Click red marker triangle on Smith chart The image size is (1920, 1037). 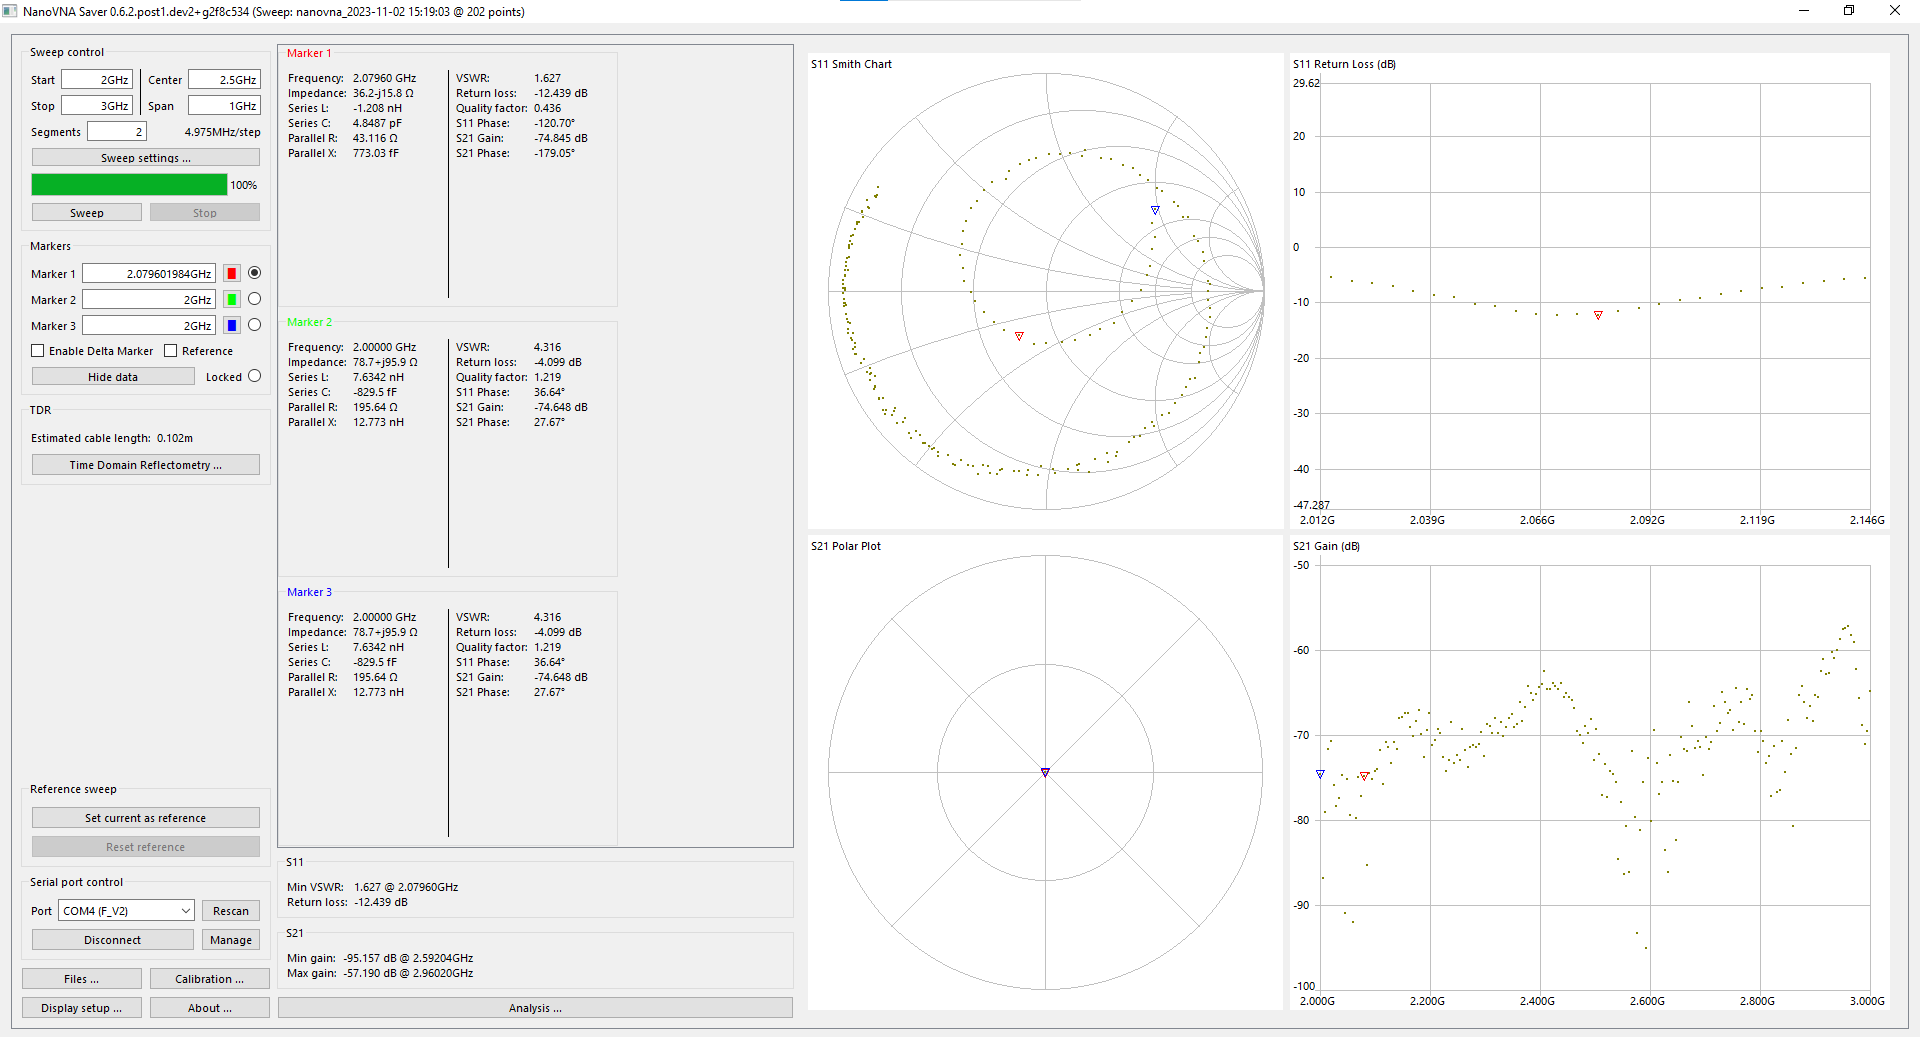click(1019, 336)
